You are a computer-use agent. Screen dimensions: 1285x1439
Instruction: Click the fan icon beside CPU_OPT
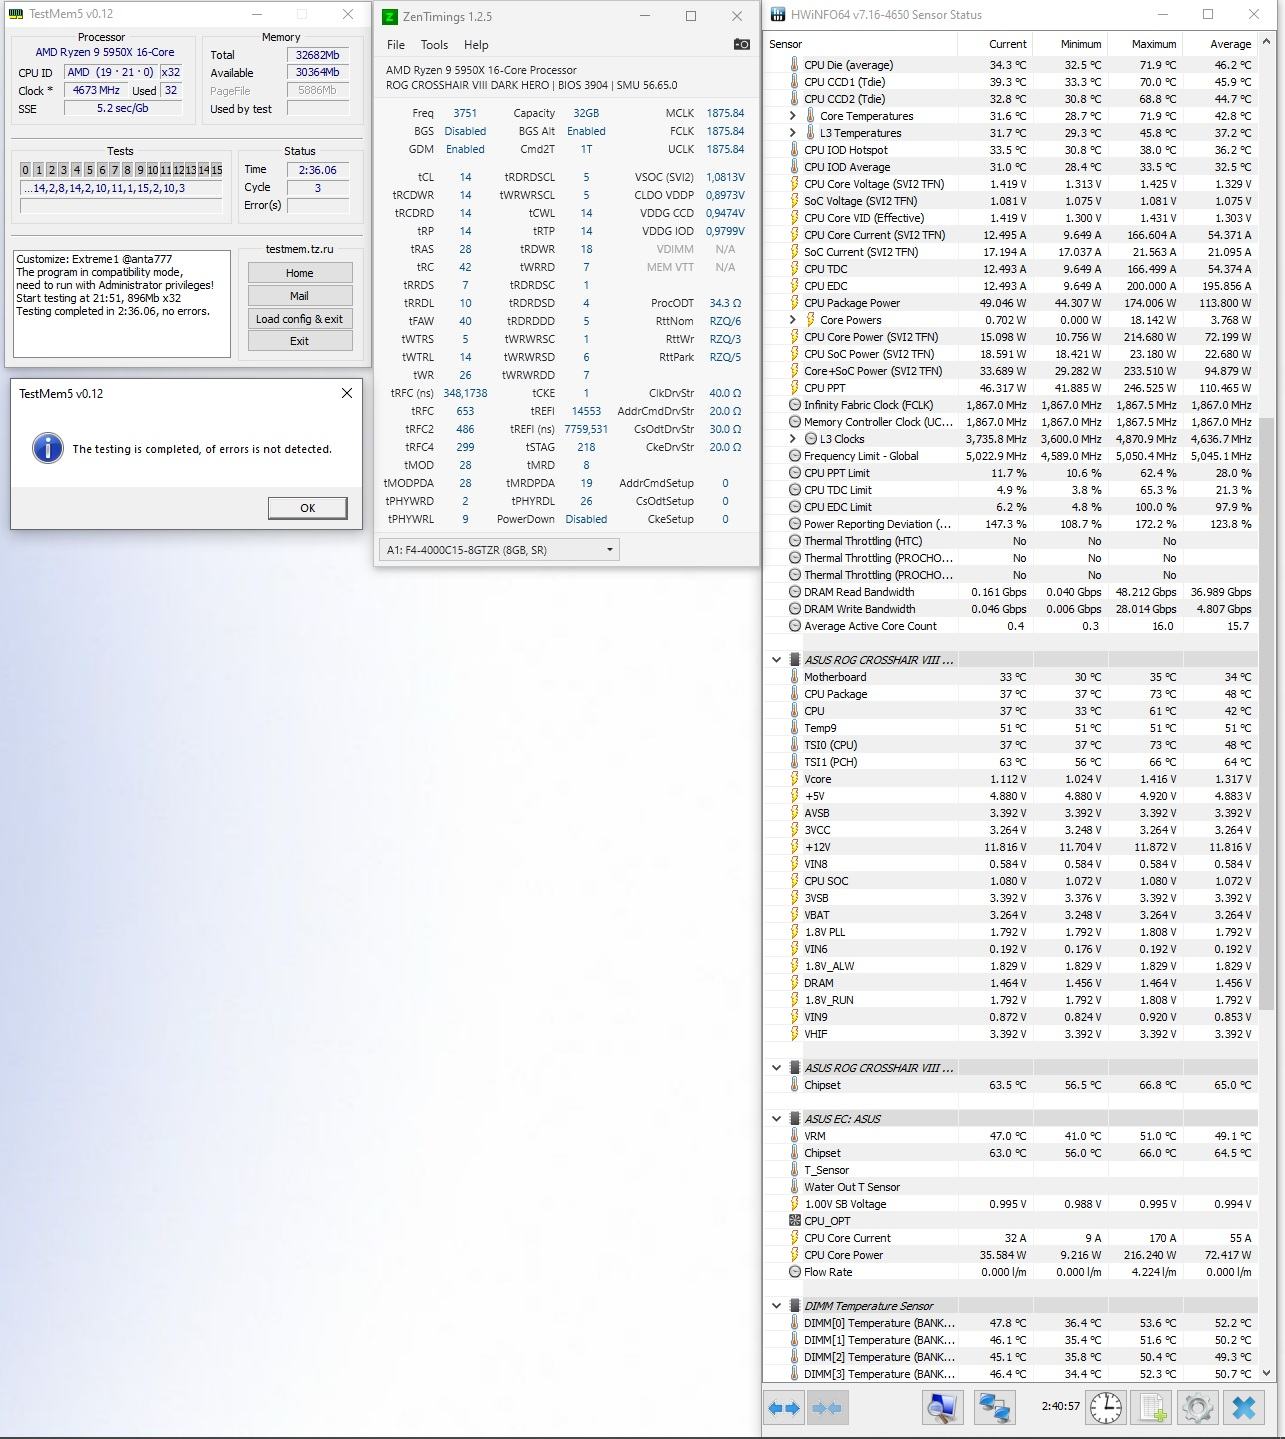click(794, 1221)
